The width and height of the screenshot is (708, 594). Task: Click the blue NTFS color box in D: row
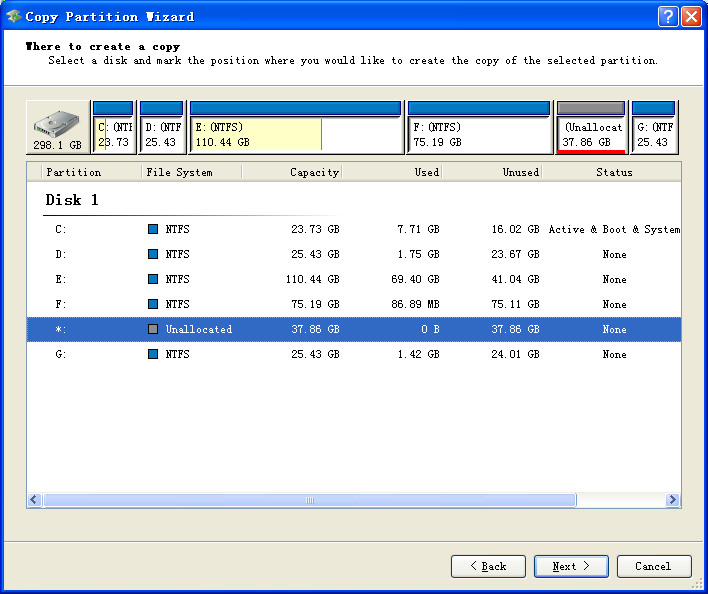point(153,254)
